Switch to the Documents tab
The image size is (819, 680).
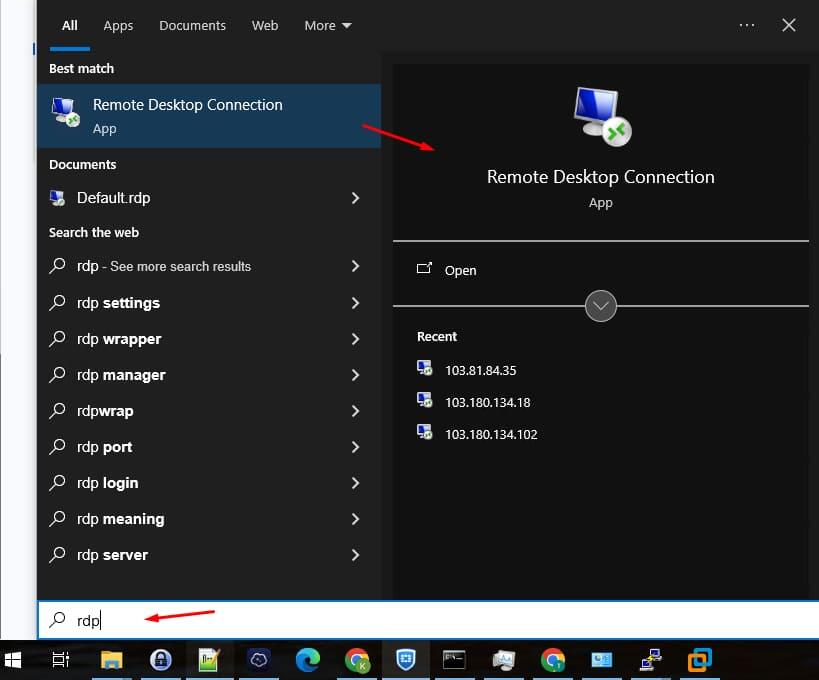192,25
